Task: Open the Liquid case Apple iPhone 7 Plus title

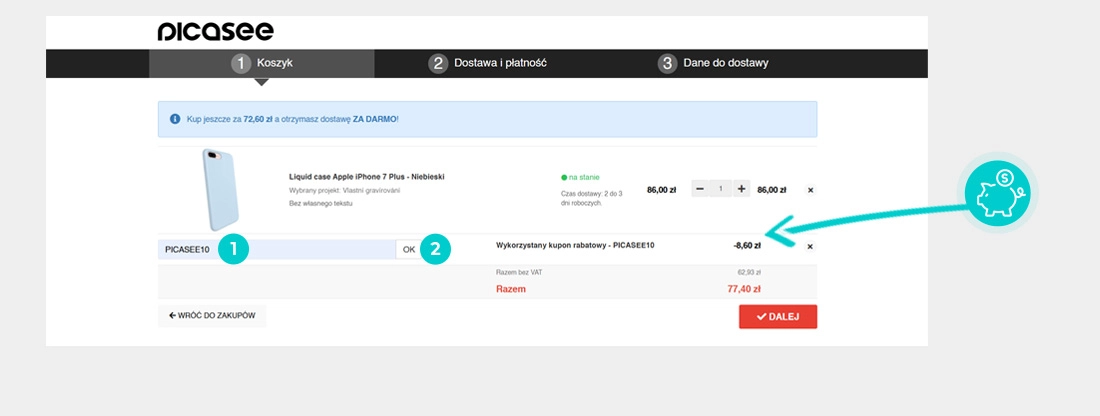Action: point(366,176)
